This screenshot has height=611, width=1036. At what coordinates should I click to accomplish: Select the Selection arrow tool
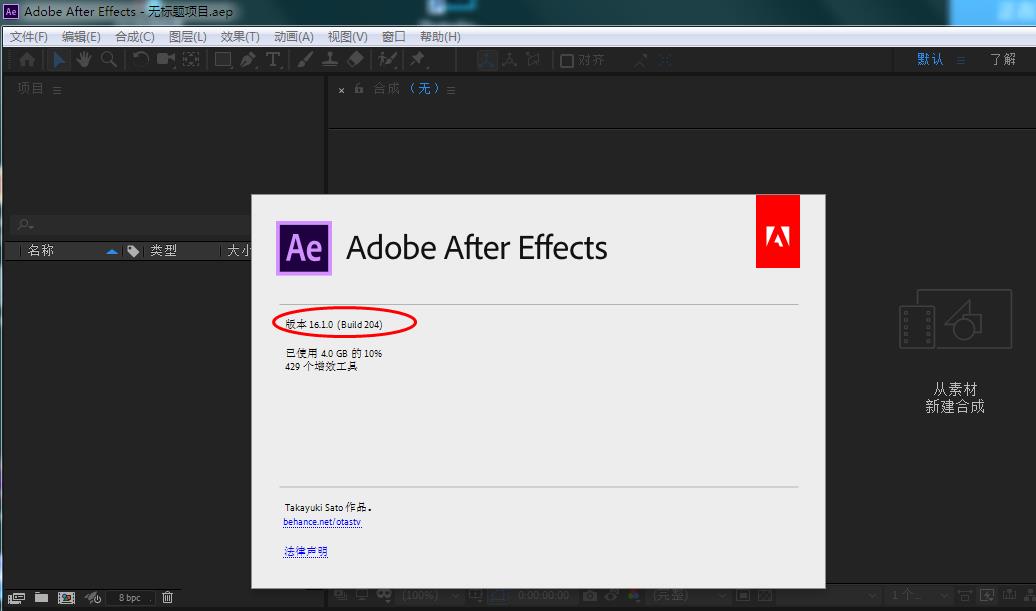(x=59, y=60)
